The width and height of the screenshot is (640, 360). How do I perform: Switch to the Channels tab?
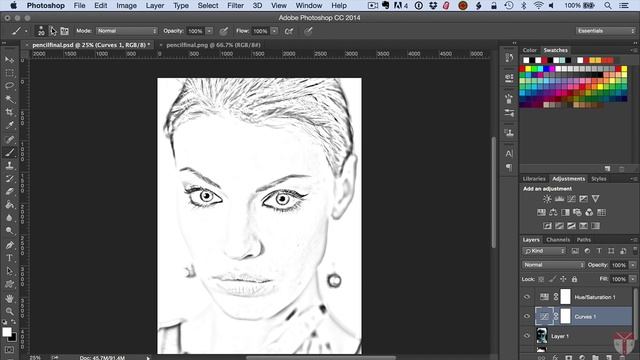point(558,240)
